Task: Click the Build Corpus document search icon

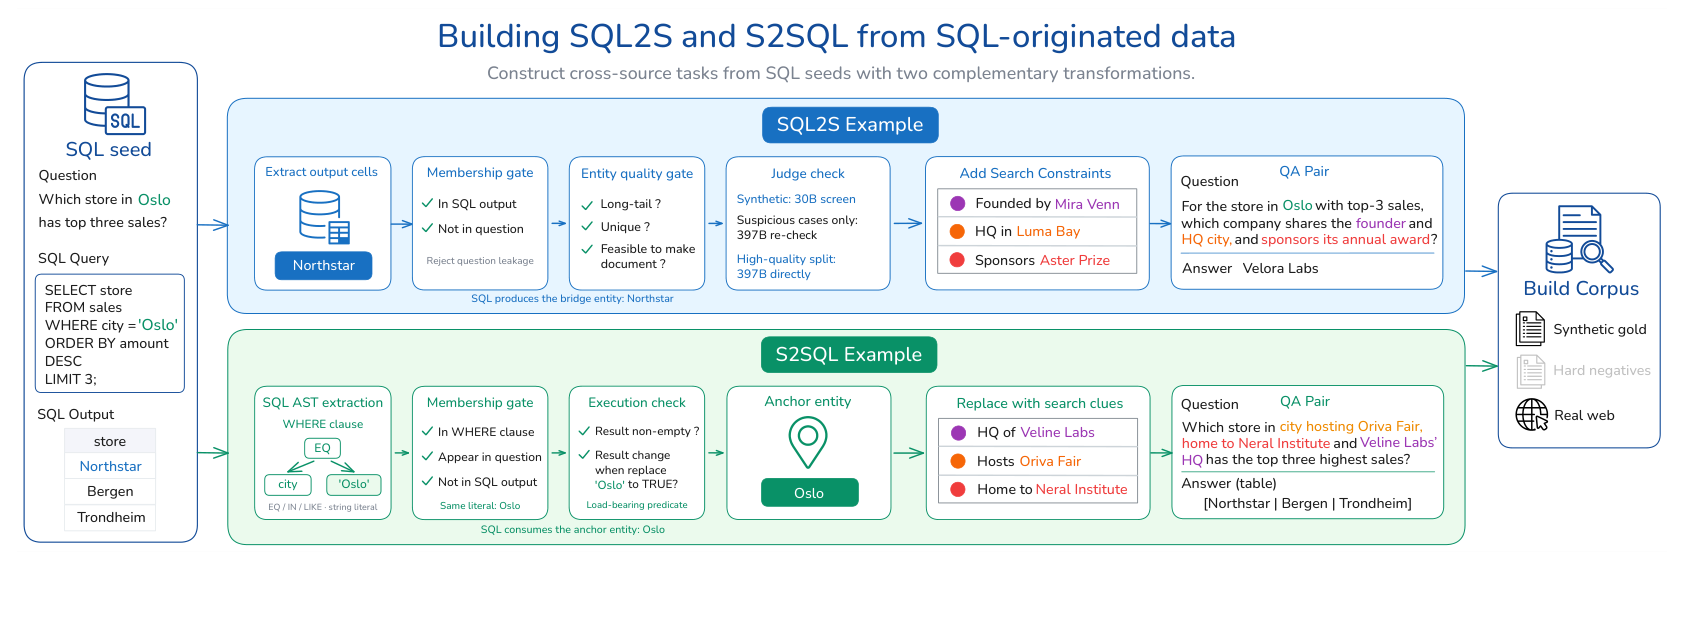Action: [1580, 240]
